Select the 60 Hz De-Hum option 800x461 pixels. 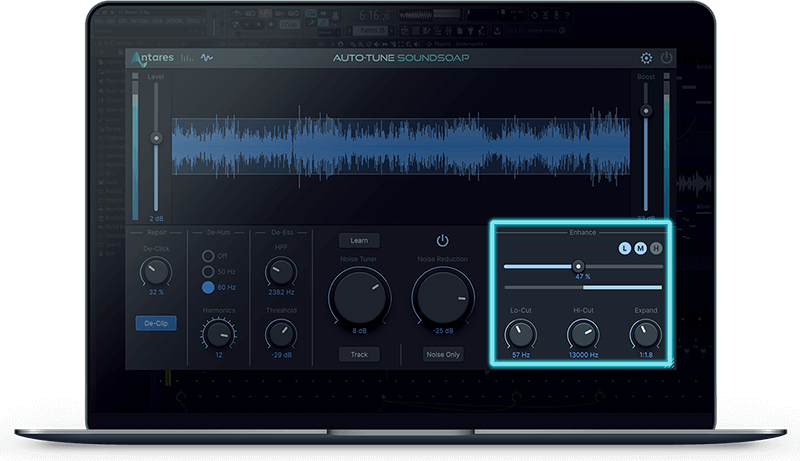coord(208,287)
